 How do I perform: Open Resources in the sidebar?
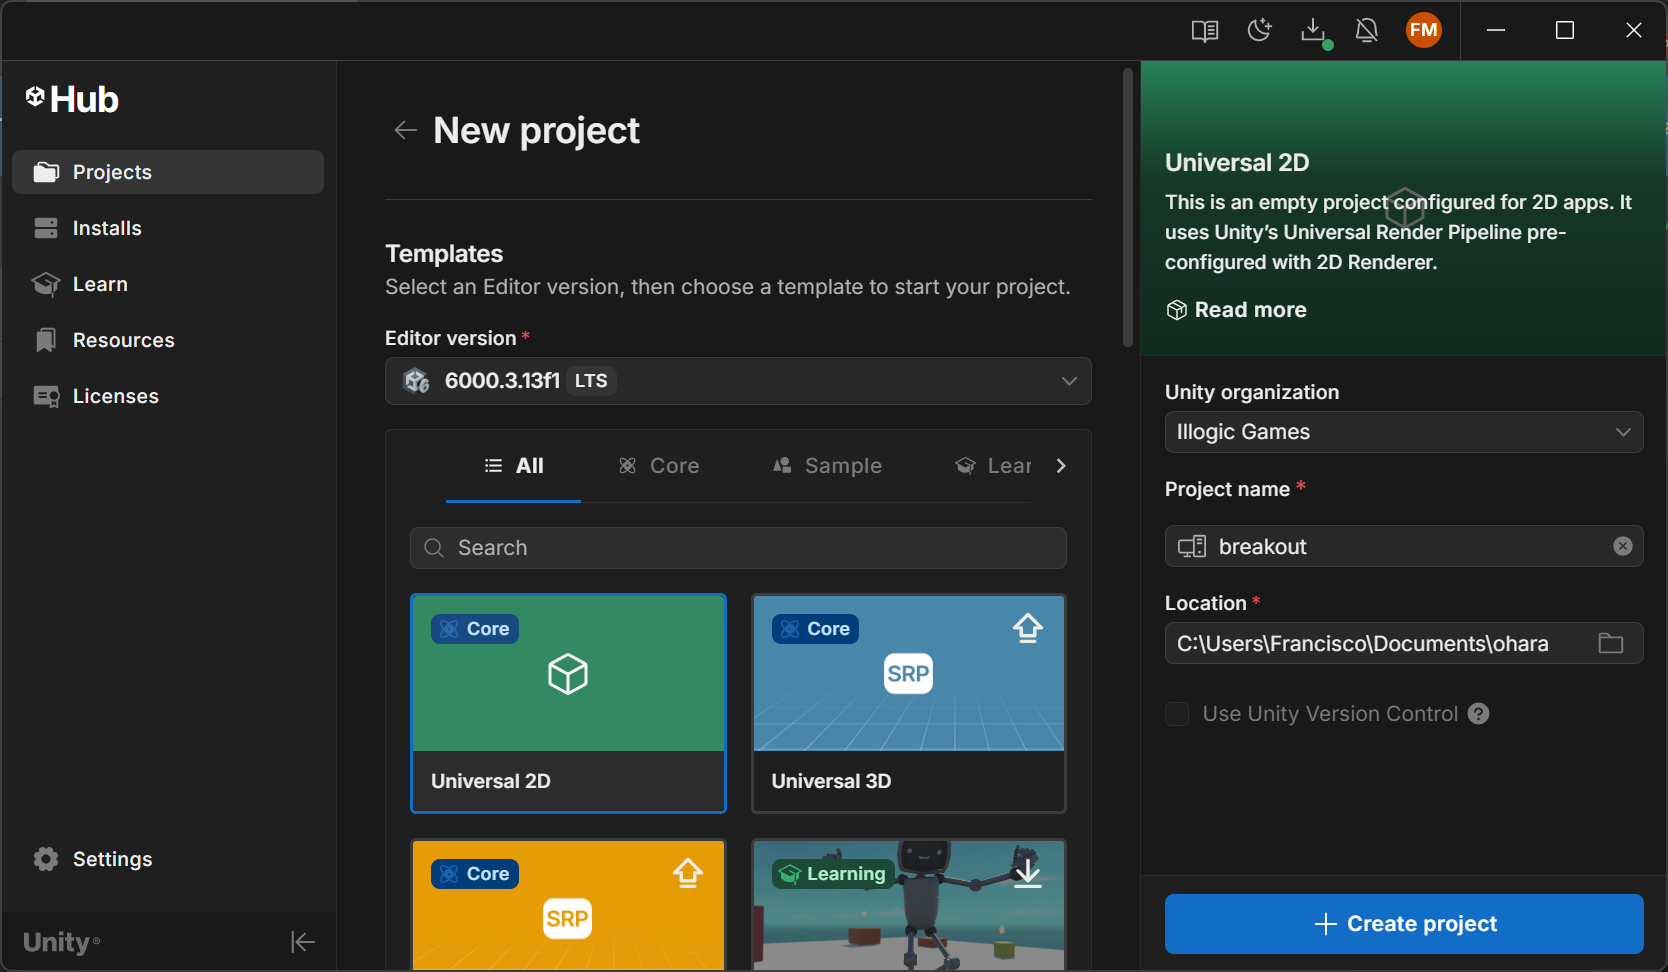(168, 340)
